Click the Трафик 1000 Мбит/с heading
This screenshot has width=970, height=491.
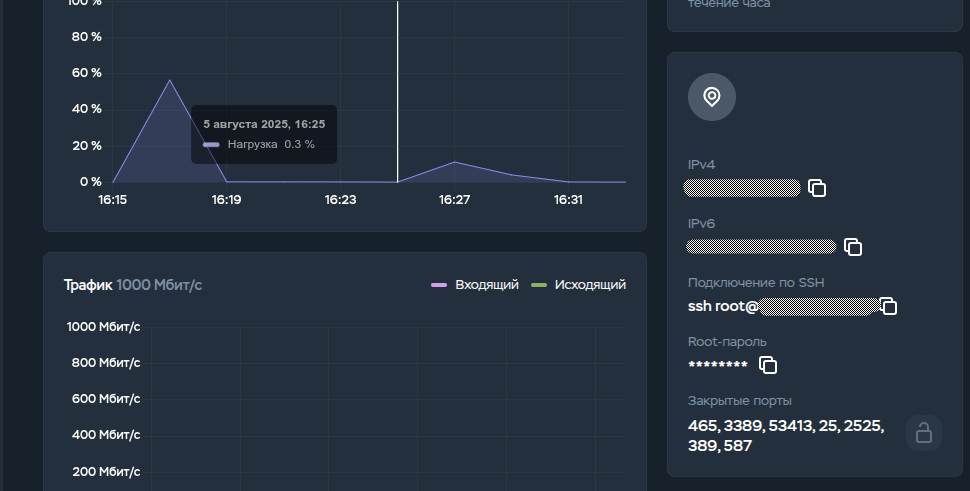tap(133, 285)
